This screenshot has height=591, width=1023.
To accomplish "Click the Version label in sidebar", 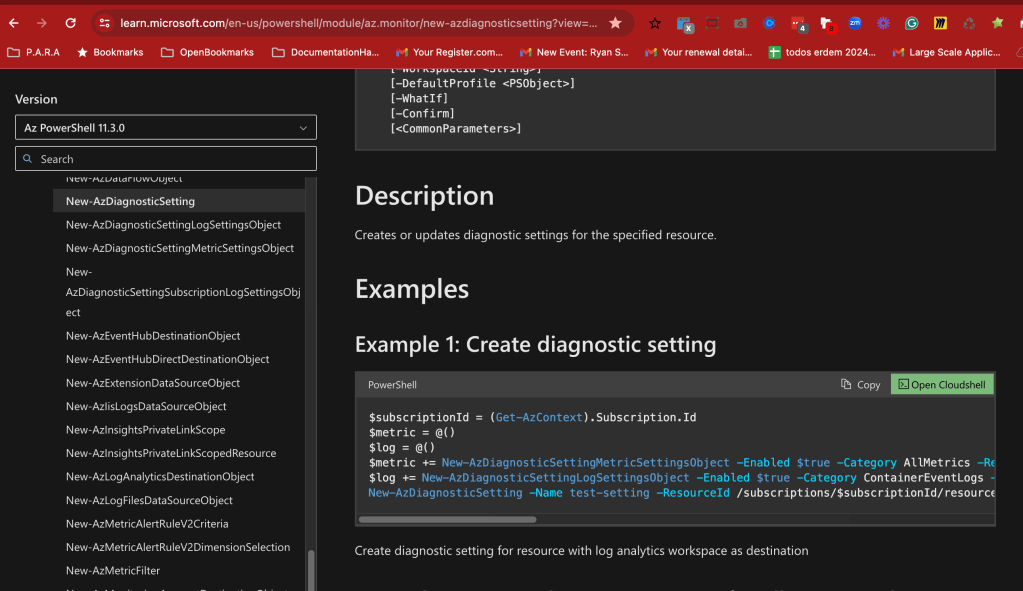I will pyautogui.click(x=36, y=99).
